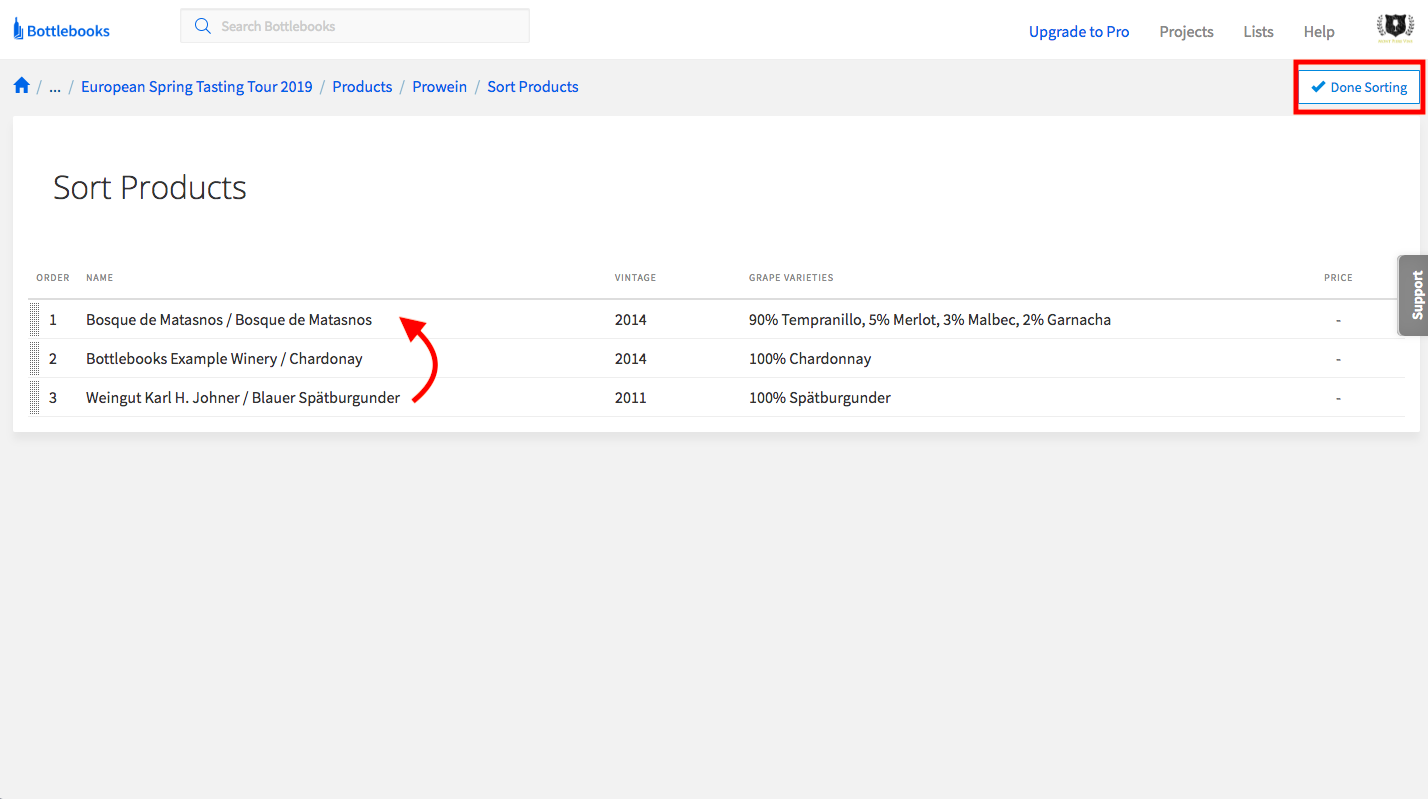This screenshot has height=799, width=1428.
Task: Open the Help menu
Action: coord(1319,32)
